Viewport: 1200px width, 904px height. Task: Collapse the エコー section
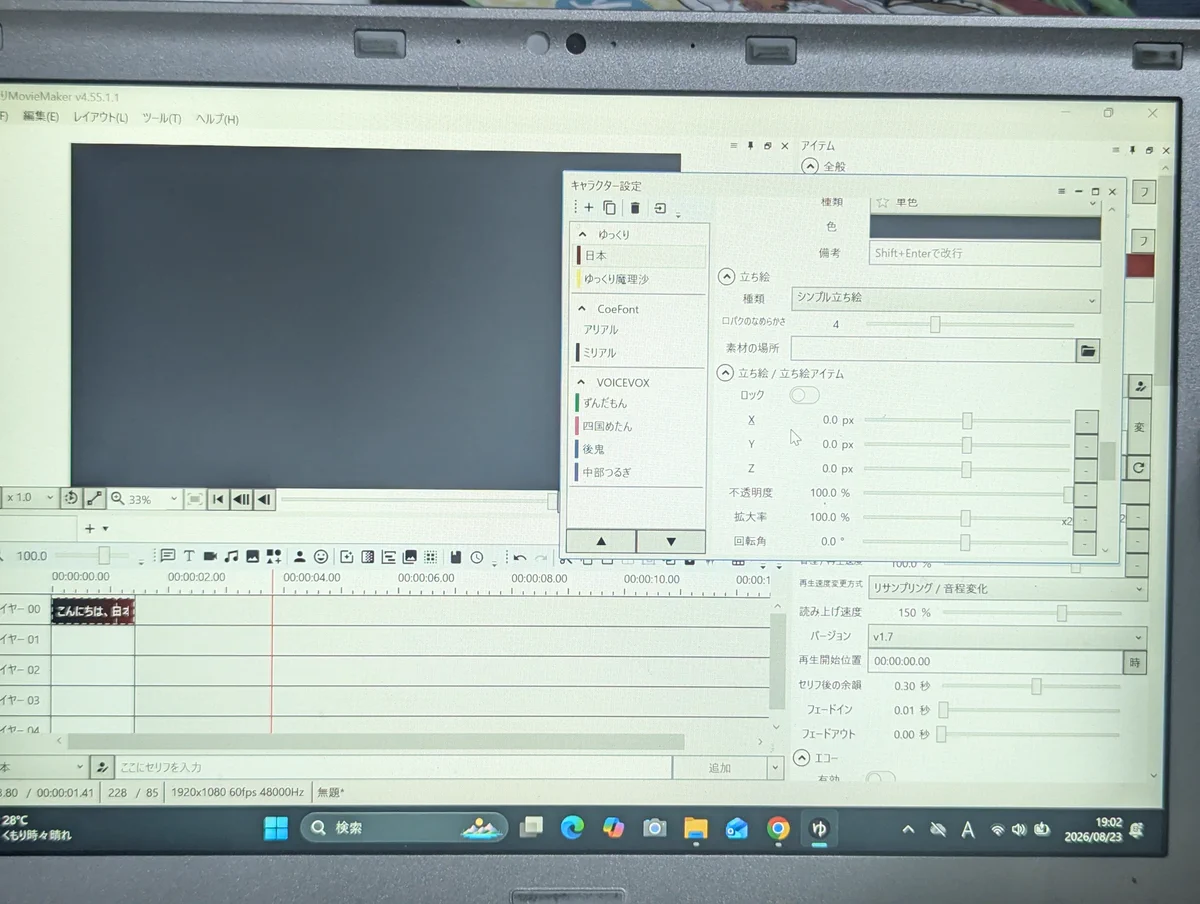pyautogui.click(x=802, y=758)
